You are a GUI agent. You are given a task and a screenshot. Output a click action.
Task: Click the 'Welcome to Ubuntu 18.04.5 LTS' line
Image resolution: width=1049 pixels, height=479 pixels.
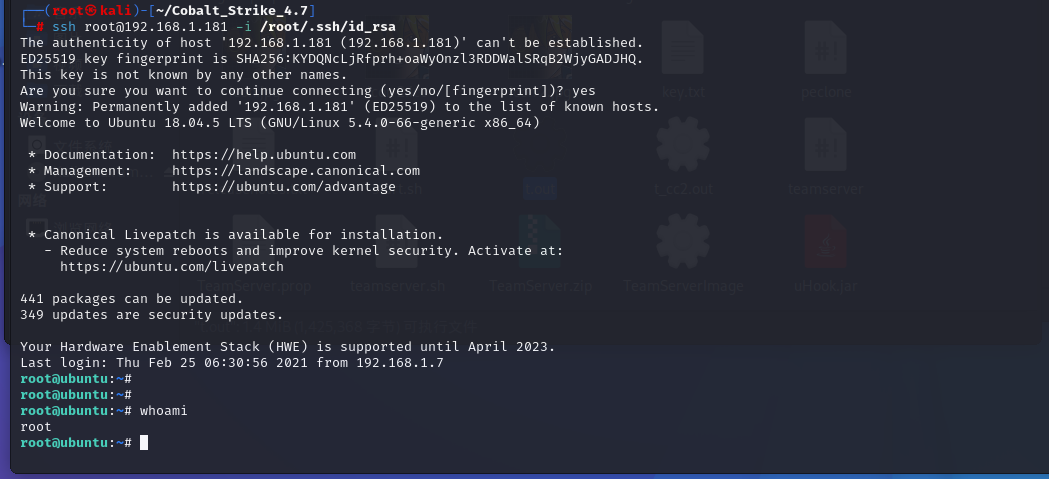click(280, 123)
